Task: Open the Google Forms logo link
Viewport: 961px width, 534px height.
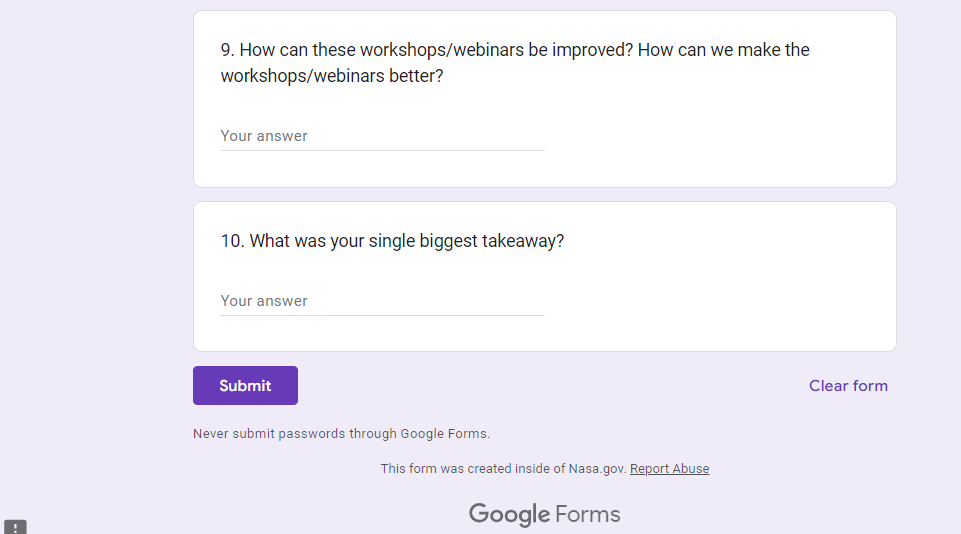Action: click(x=544, y=515)
